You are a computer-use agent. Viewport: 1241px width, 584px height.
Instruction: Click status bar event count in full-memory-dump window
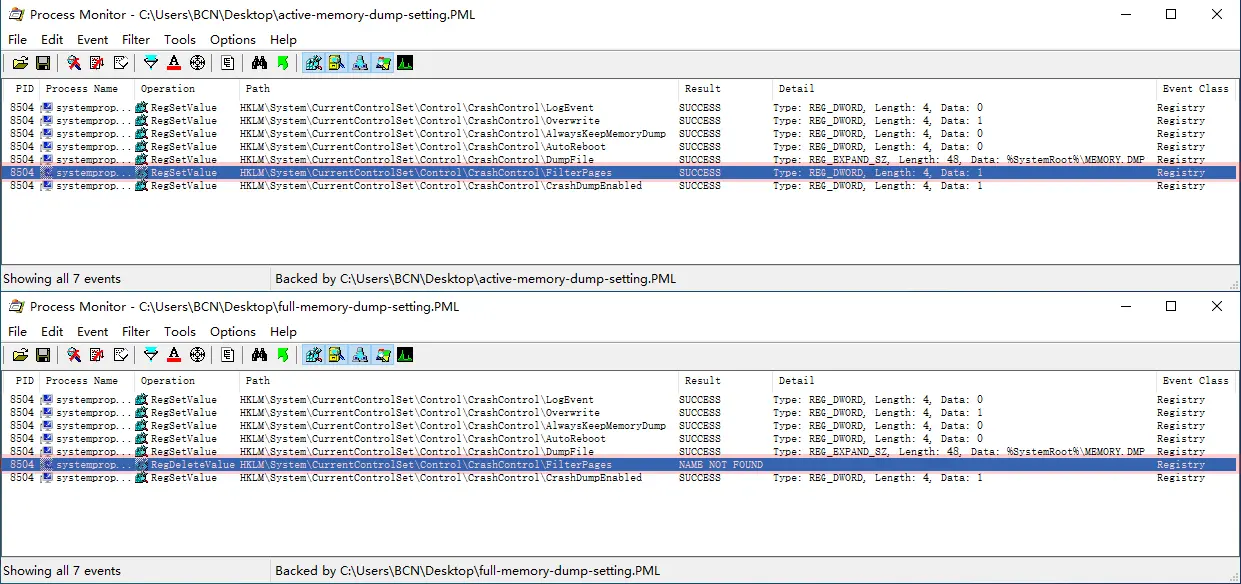62,571
